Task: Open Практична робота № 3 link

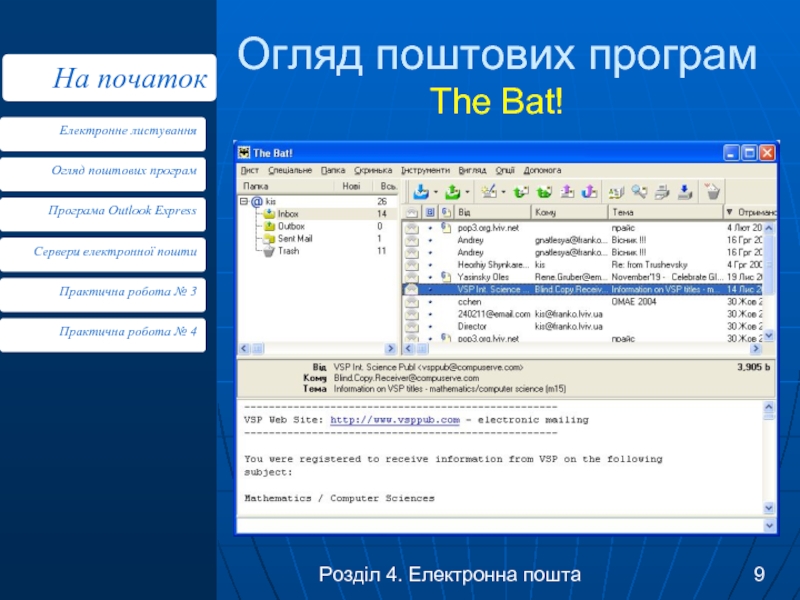Action: coord(103,295)
